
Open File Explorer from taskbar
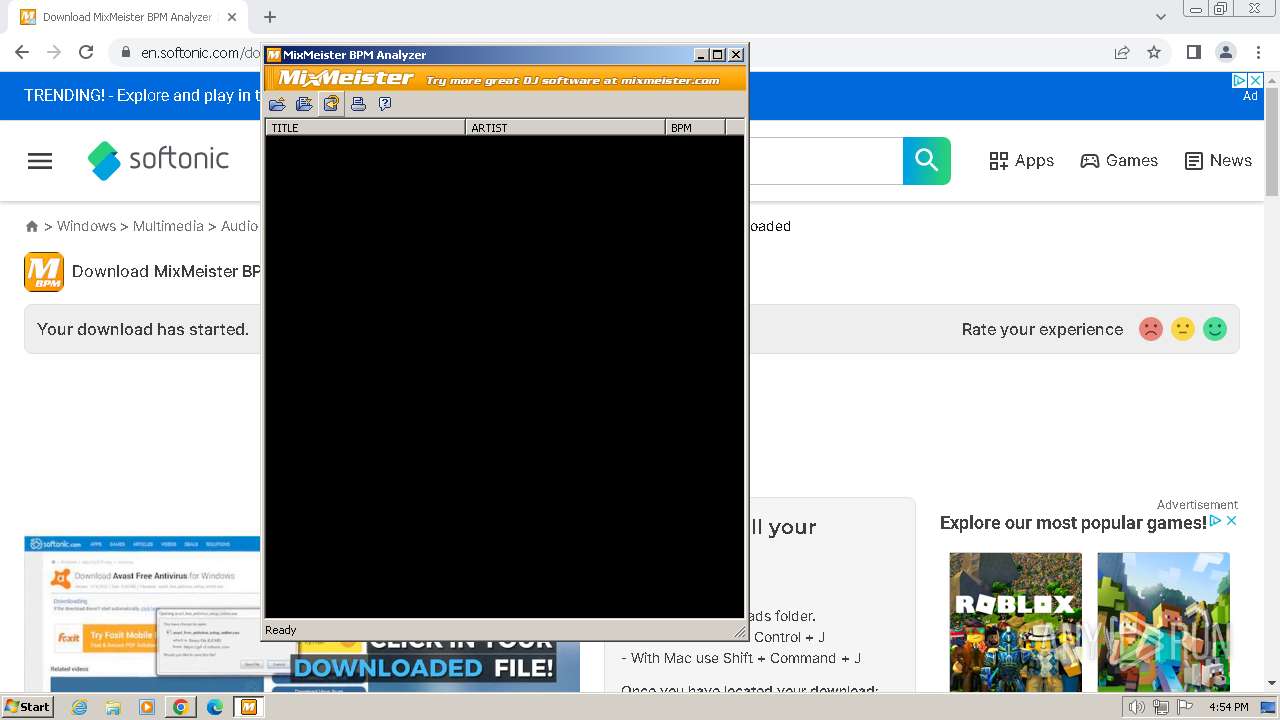tap(113, 707)
